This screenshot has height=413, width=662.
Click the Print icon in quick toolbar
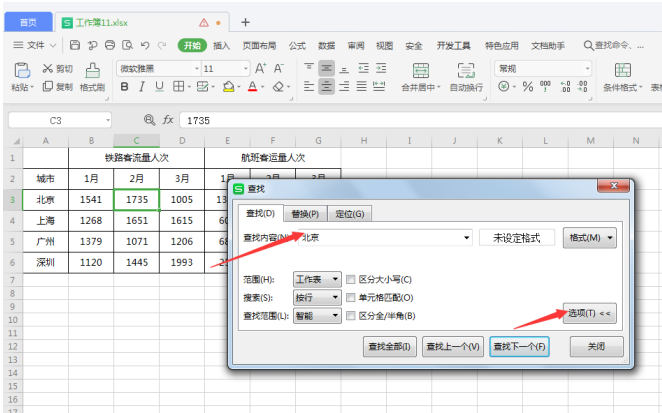[x=110, y=45]
